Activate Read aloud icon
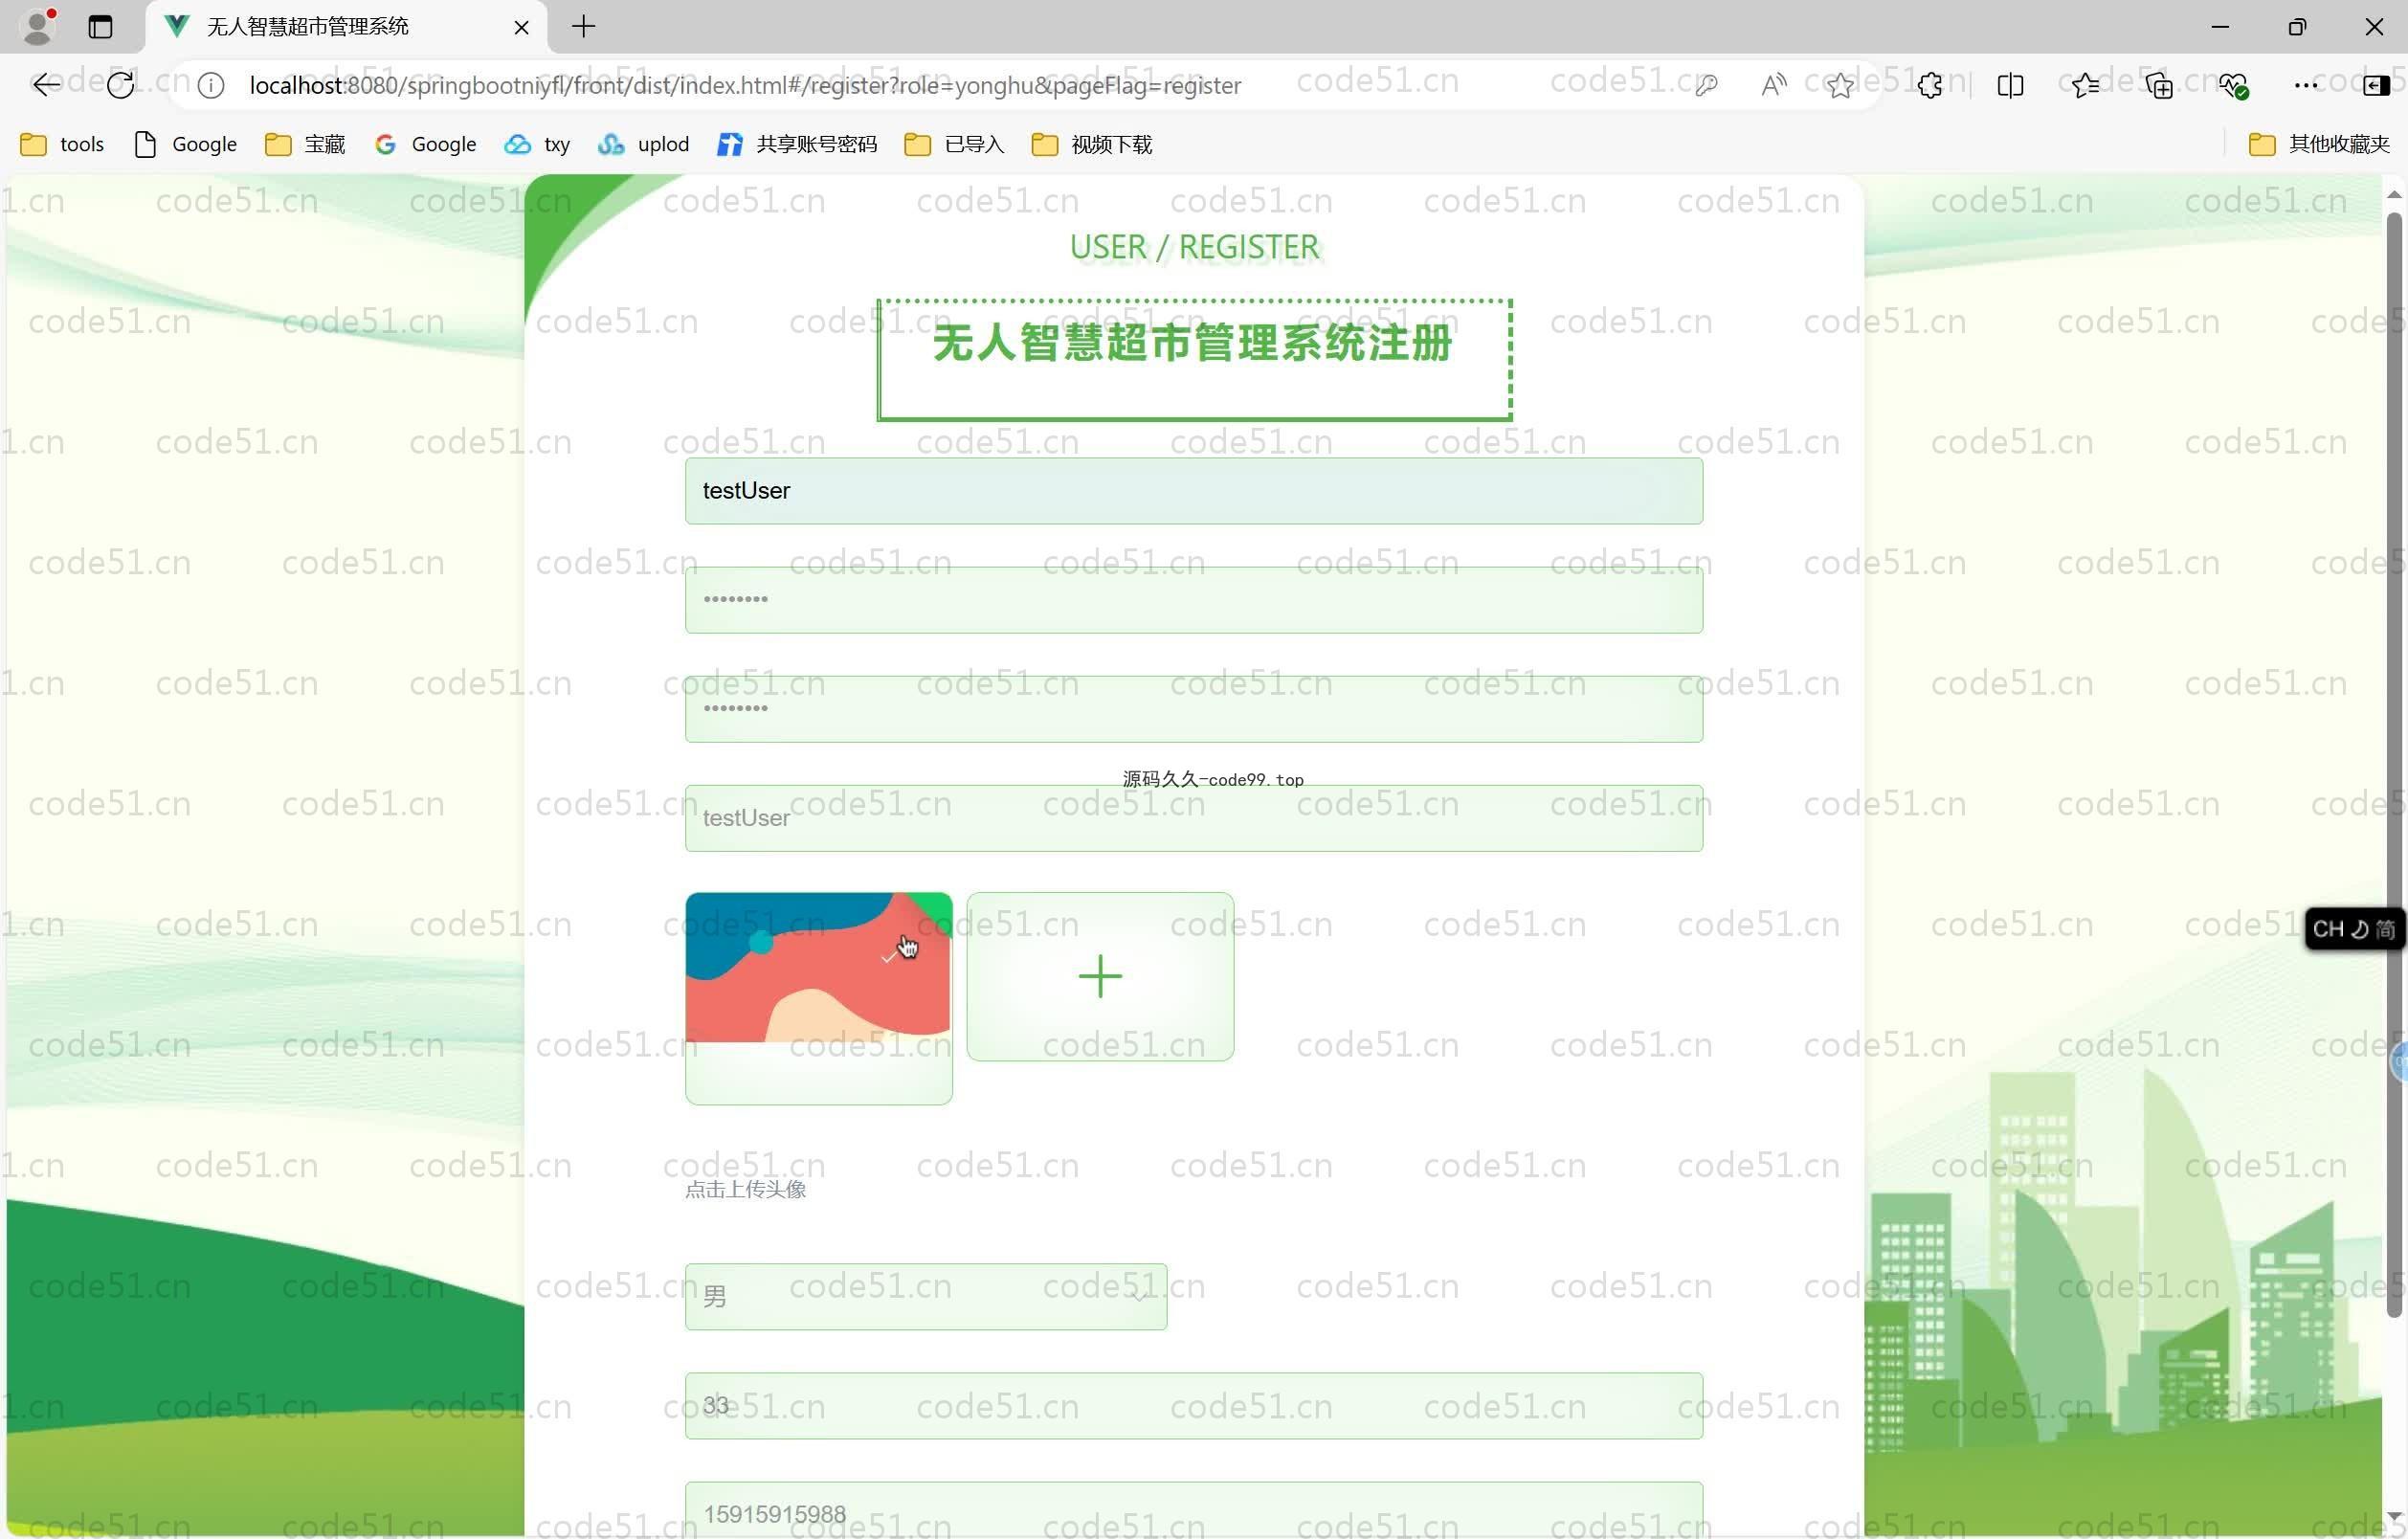Image resolution: width=2408 pixels, height=1539 pixels. point(1773,86)
